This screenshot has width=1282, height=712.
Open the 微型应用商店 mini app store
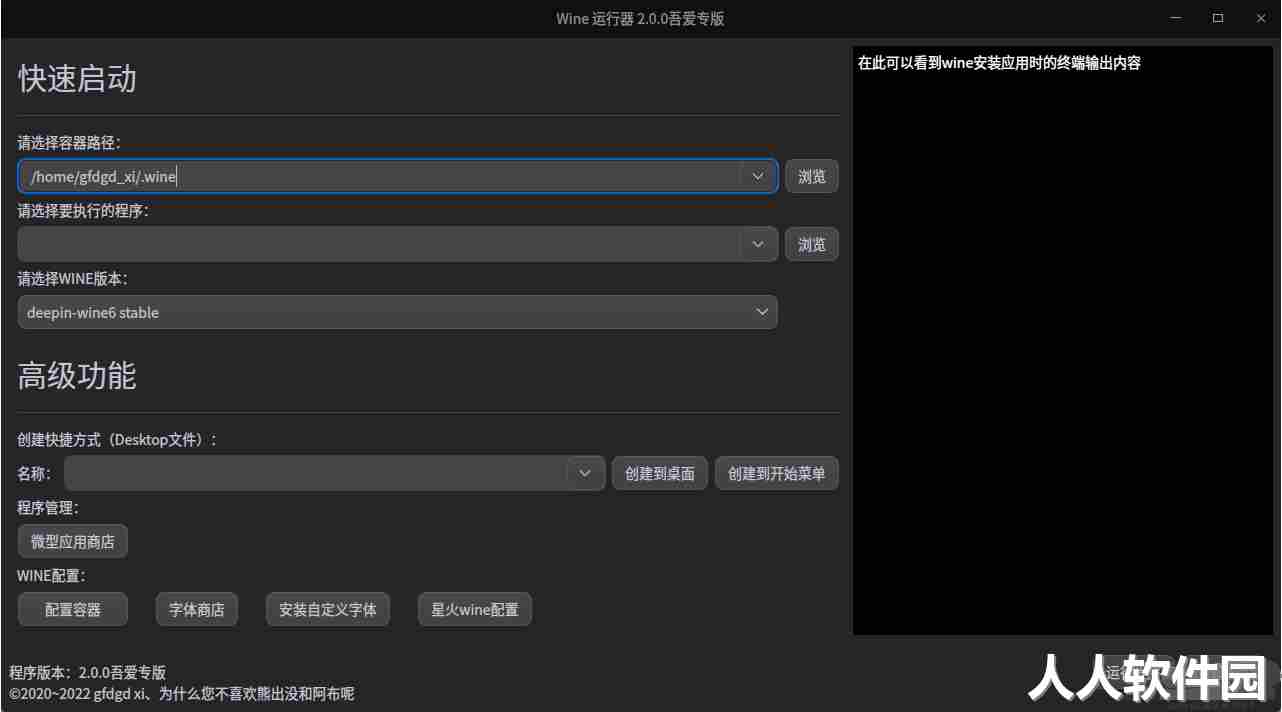73,541
